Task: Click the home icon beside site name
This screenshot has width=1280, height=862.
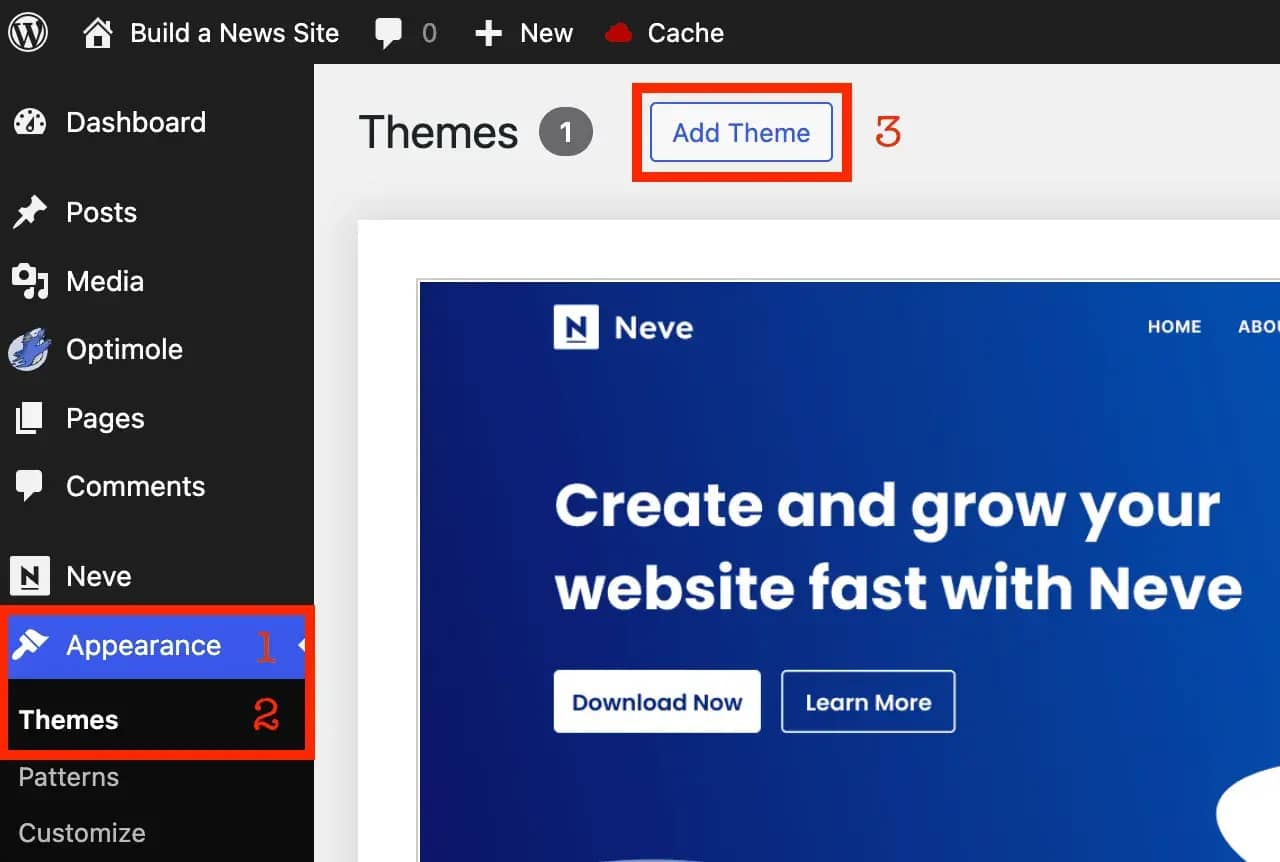Action: [x=98, y=33]
